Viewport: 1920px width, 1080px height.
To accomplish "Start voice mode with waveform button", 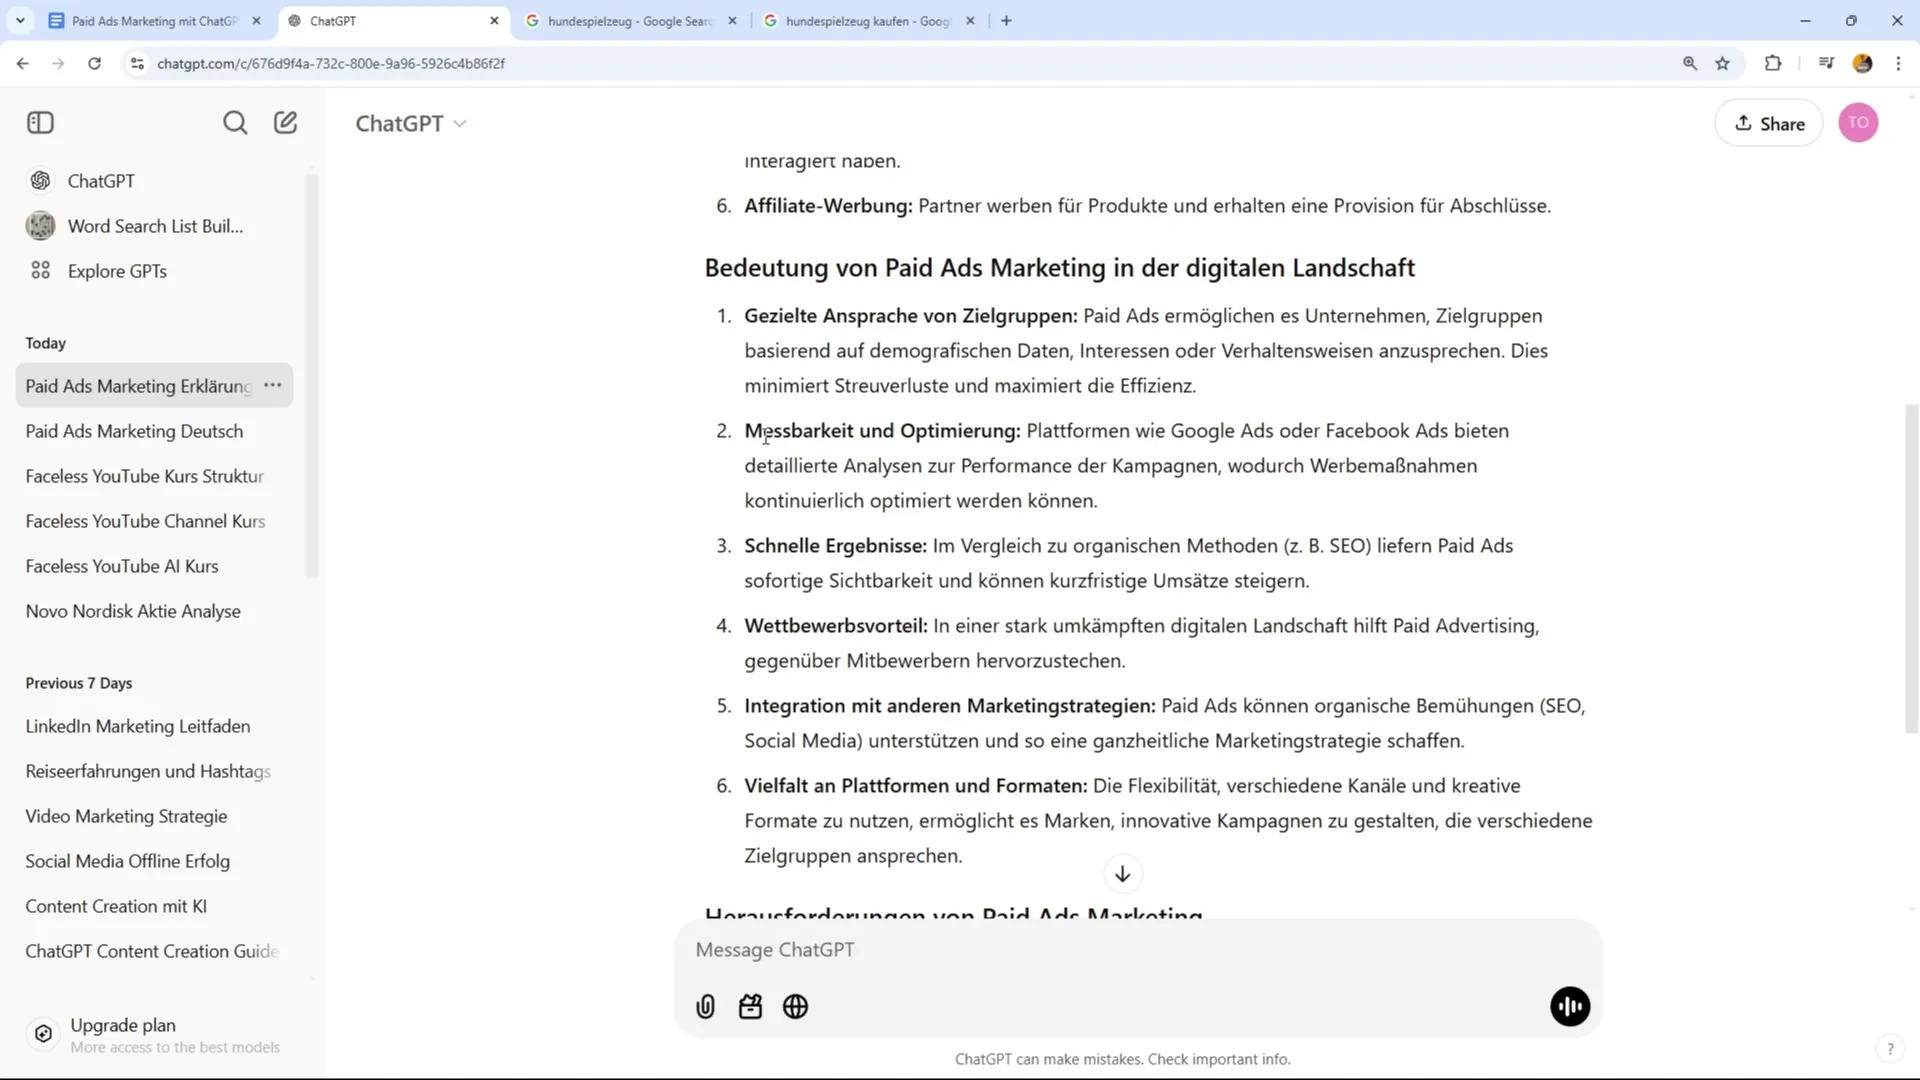I will click(x=1570, y=1007).
